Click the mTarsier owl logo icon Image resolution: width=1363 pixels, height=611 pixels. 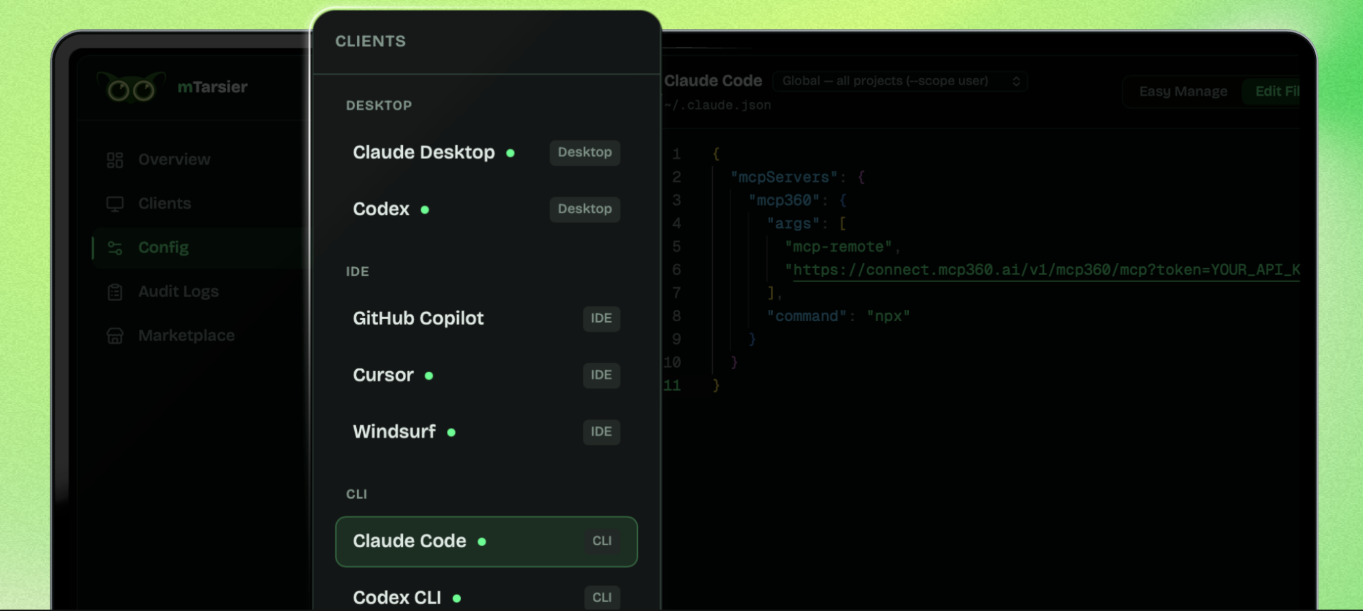[132, 88]
